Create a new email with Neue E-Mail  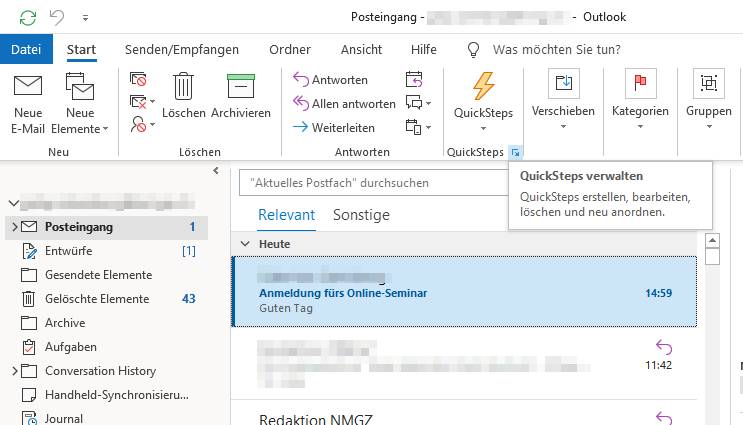[x=28, y=104]
